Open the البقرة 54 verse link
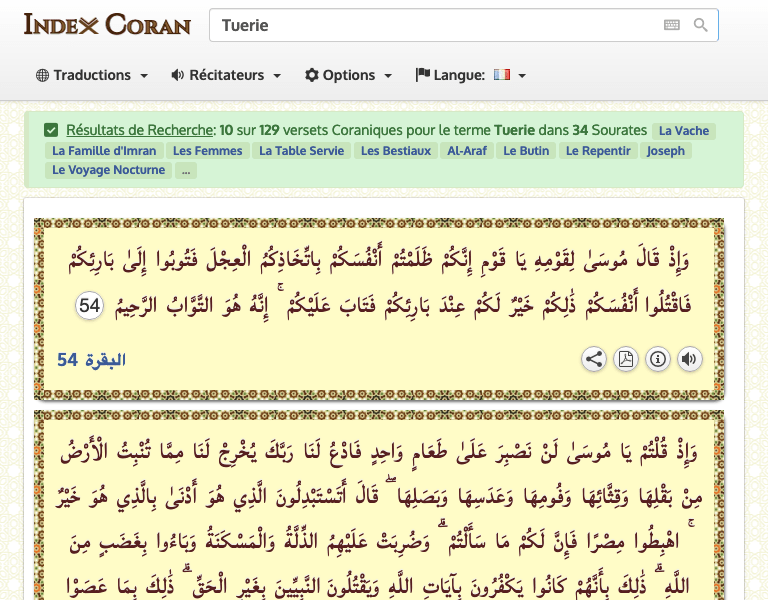The height and width of the screenshot is (600, 768). pyautogui.click(x=92, y=360)
